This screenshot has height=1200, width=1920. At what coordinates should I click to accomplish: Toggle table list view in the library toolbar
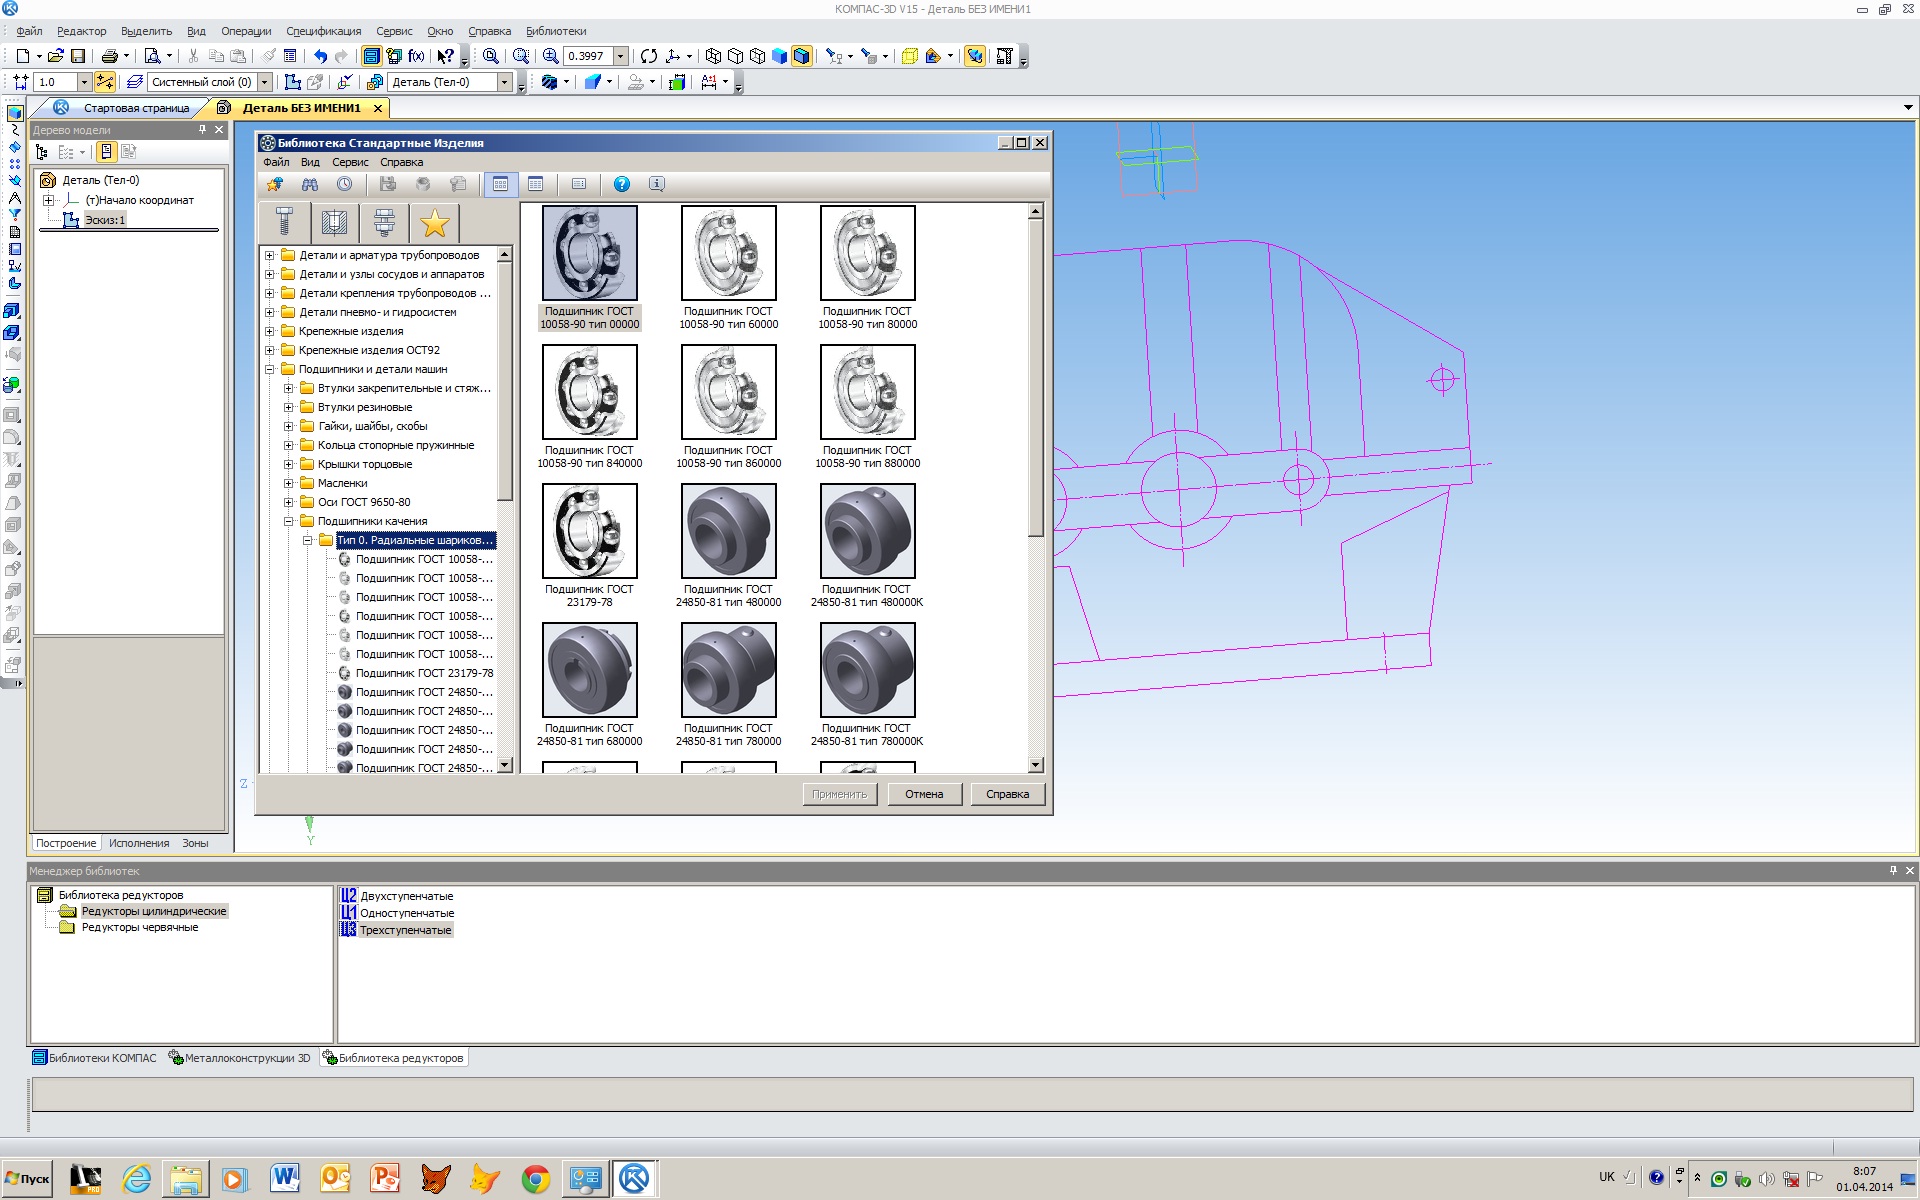(x=536, y=184)
